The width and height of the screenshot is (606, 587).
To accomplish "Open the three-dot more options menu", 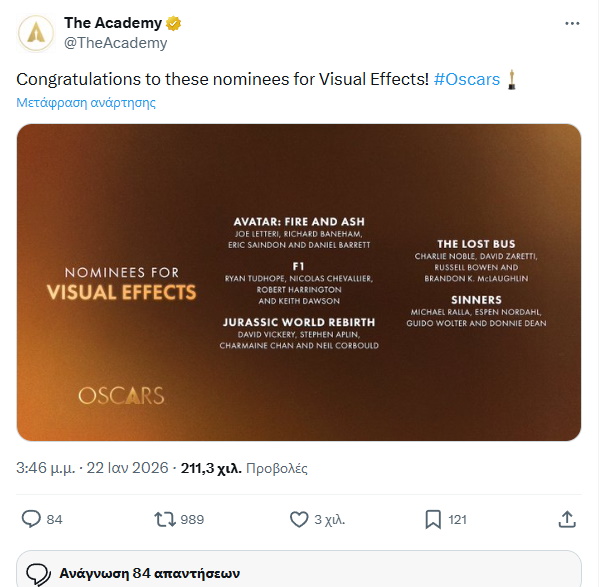I will coord(571,22).
